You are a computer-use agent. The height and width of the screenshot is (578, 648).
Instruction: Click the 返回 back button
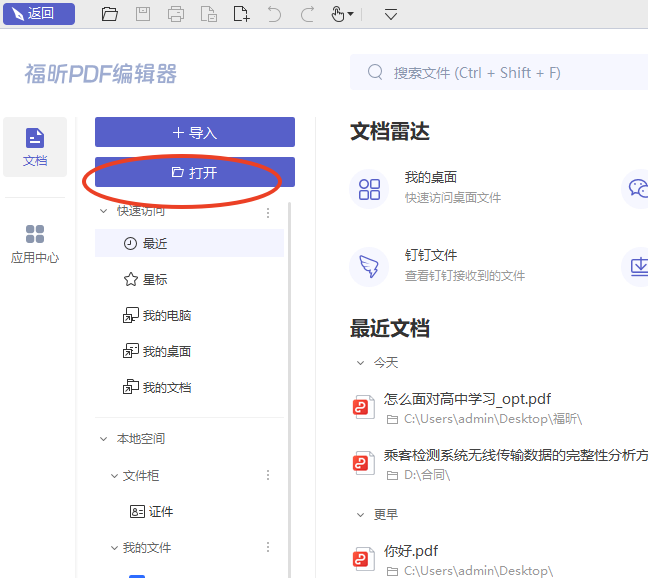38,14
